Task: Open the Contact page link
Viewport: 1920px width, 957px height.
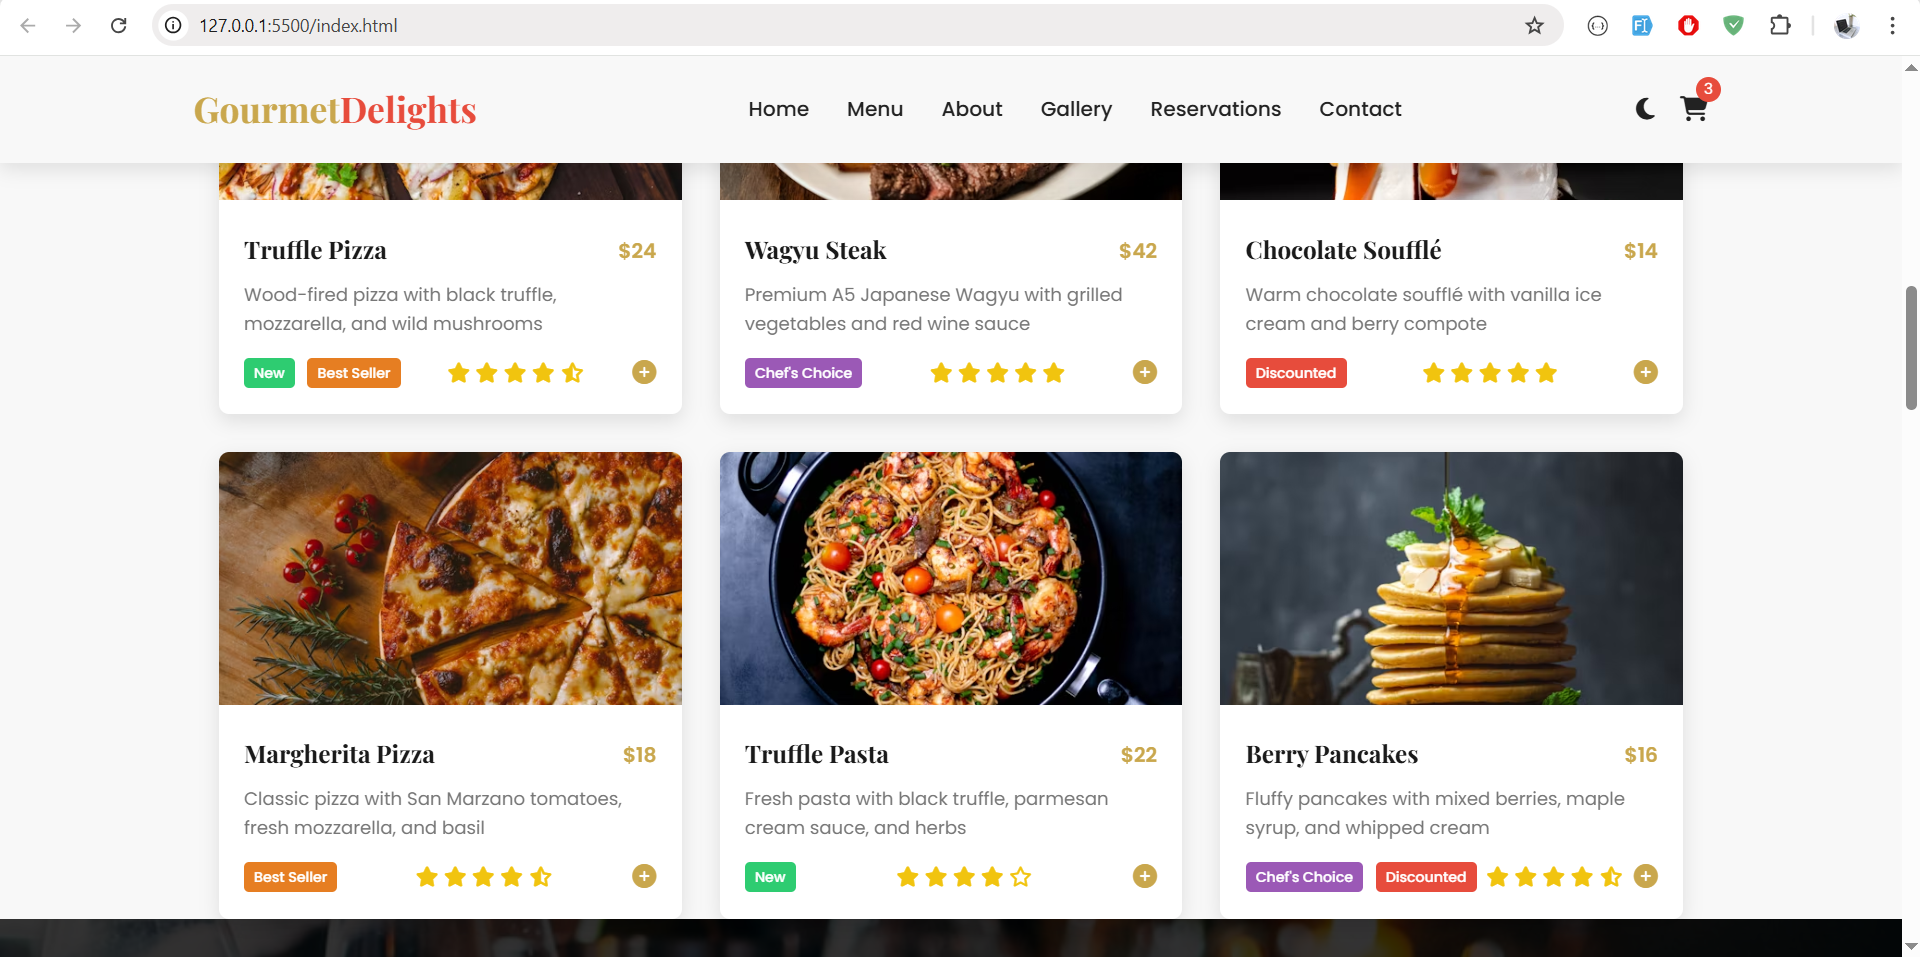Action: (1360, 109)
